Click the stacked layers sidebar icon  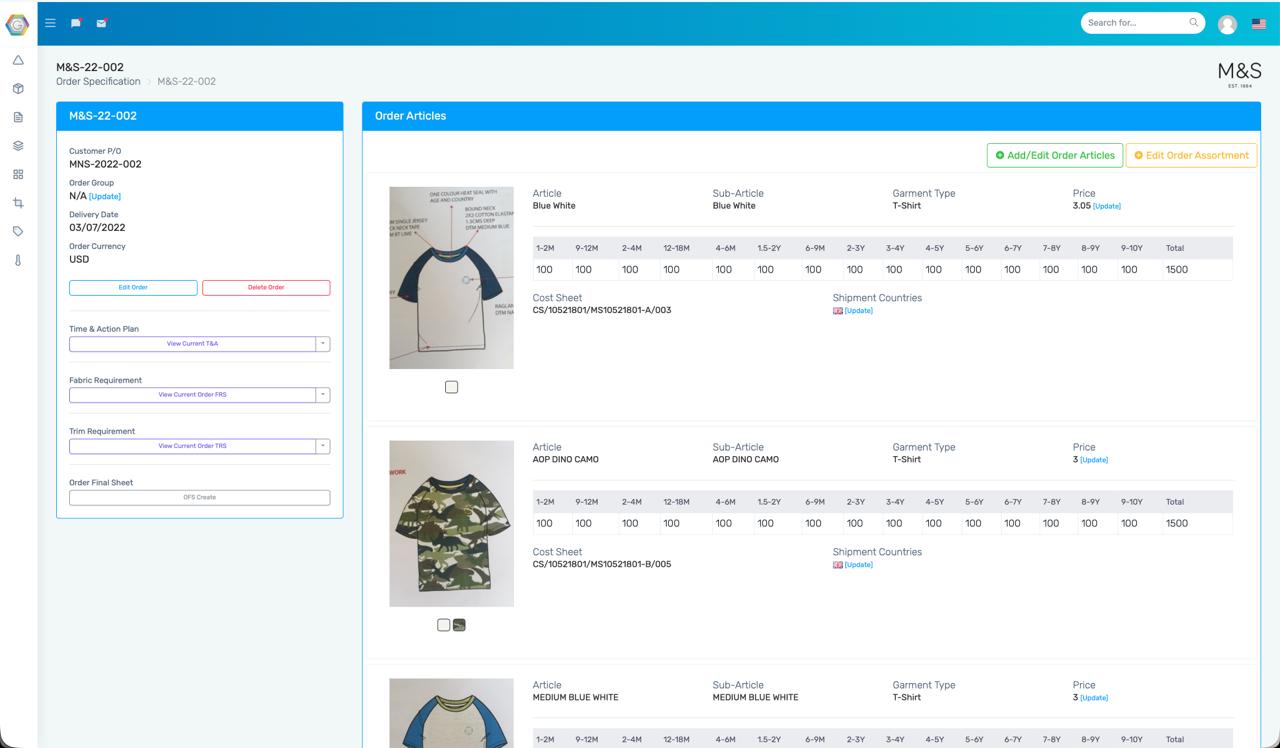[x=18, y=146]
